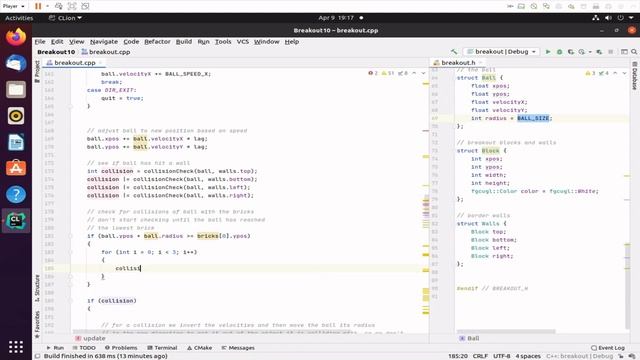Open the Event Log
The image size is (640, 360).
click(x=608, y=348)
